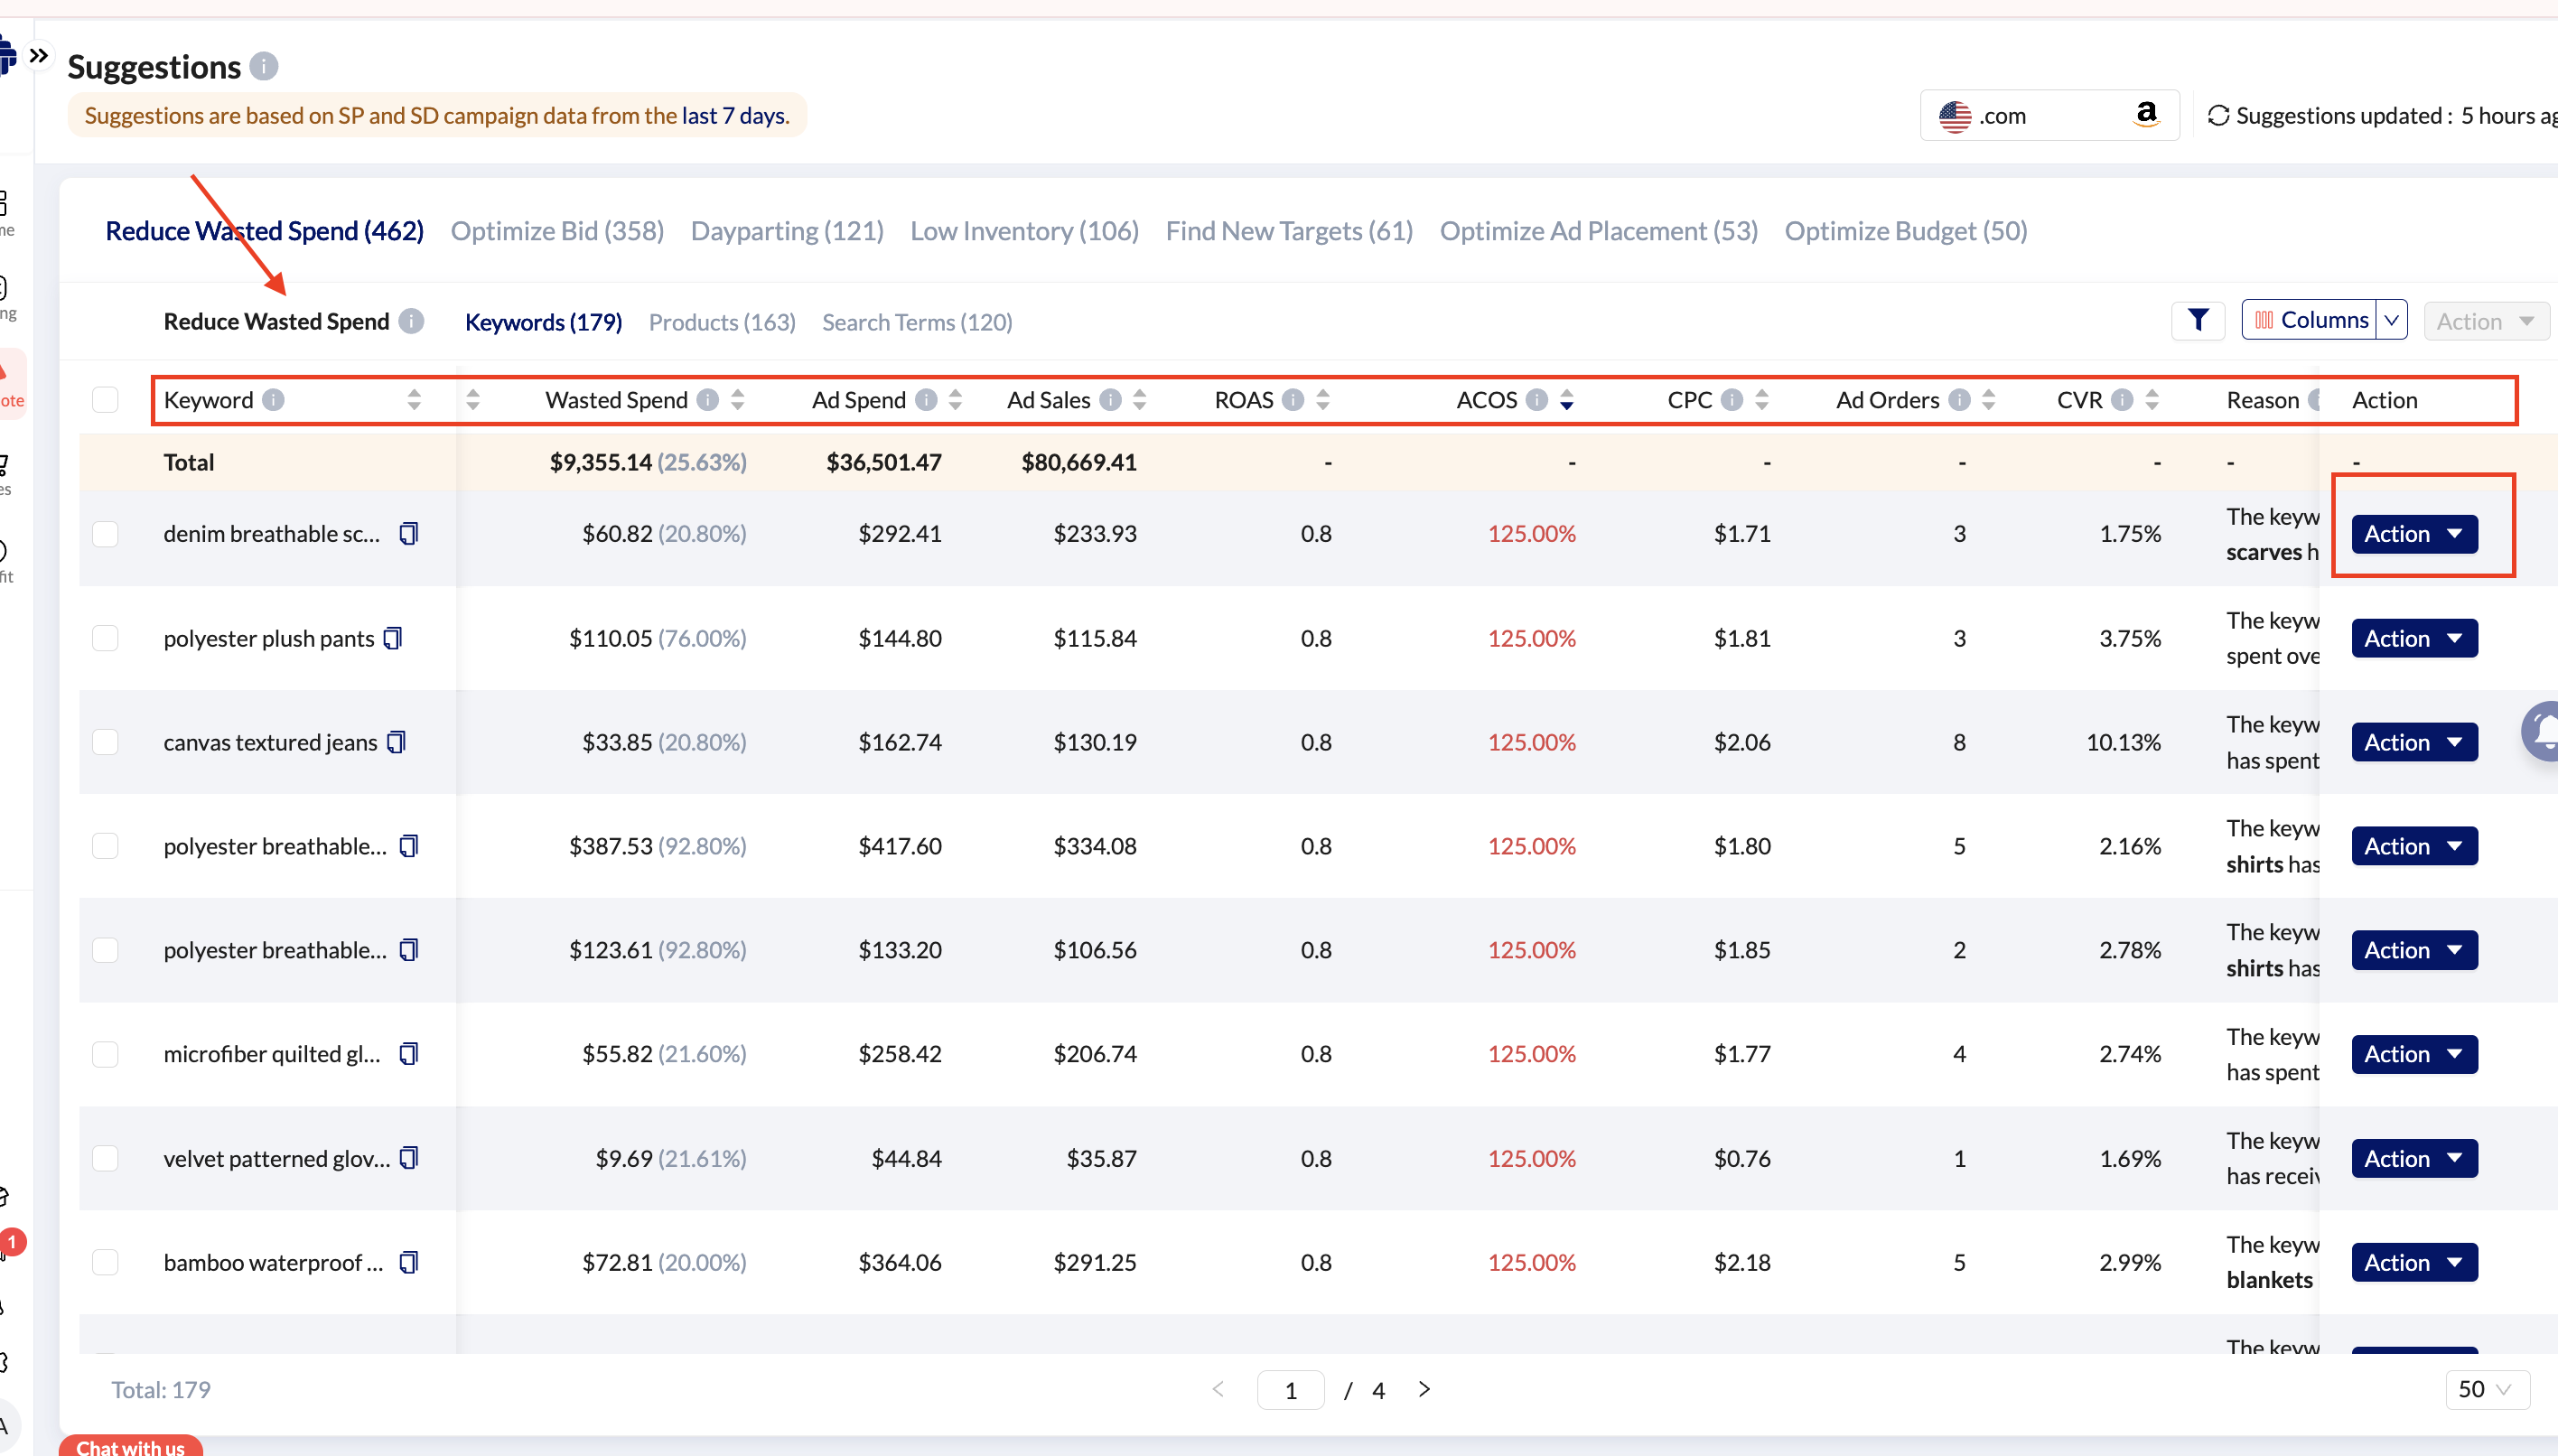The height and width of the screenshot is (1456, 2558).
Task: Toggle the select-all header checkbox
Action: (x=105, y=400)
